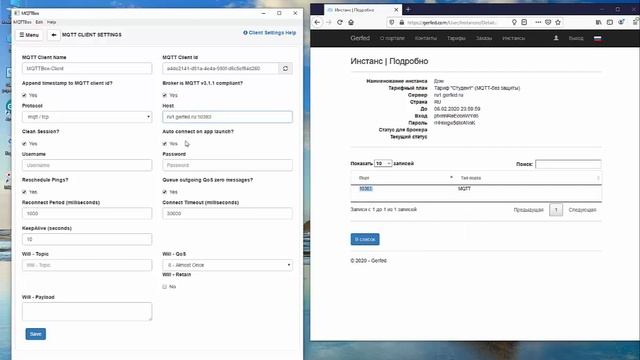Screen dimensions: 640x360
Task: Click the Username field
Action: click(x=87, y=165)
